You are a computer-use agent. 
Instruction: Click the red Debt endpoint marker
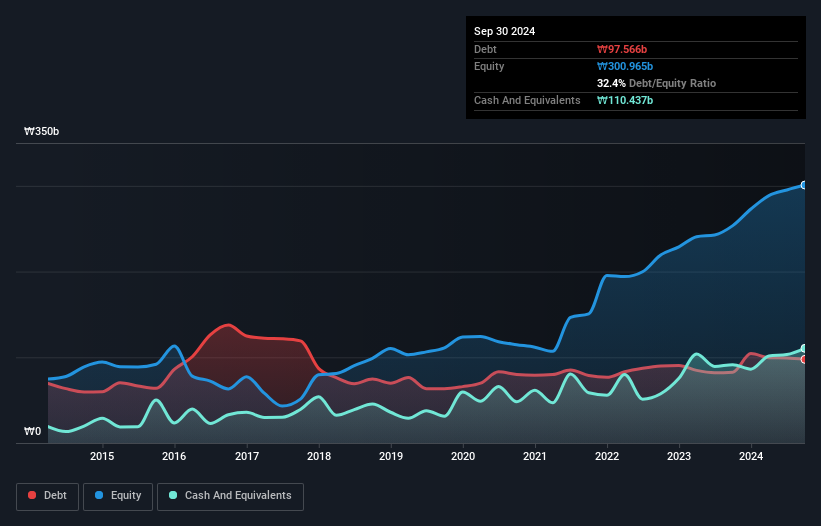pos(804,360)
